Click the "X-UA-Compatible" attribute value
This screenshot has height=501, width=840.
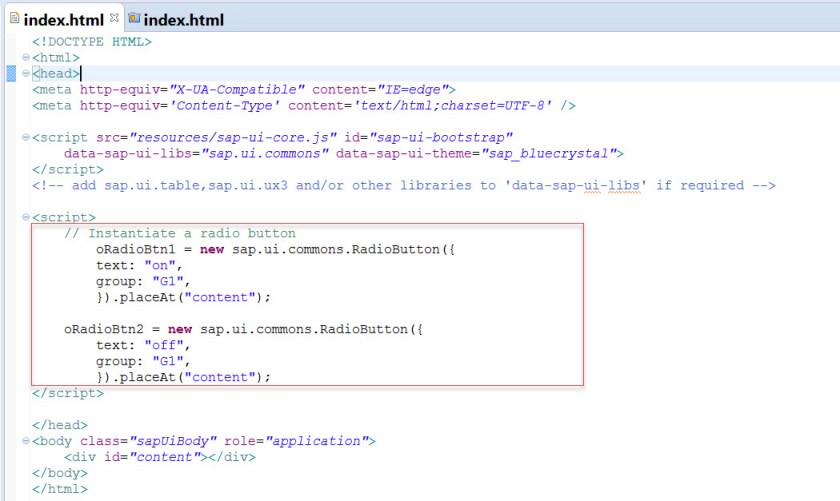click(x=237, y=89)
